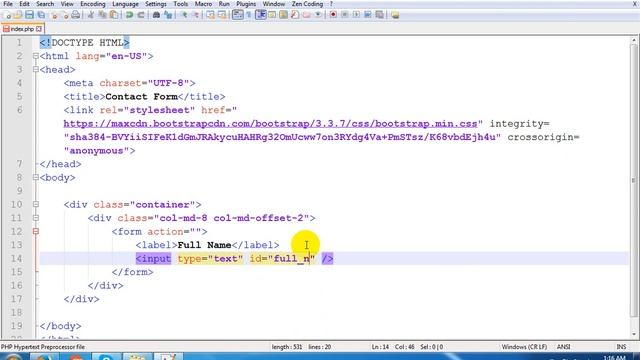
Task: Click 'PHP Hypertext Preprocessor file' status text
Action: click(43, 347)
